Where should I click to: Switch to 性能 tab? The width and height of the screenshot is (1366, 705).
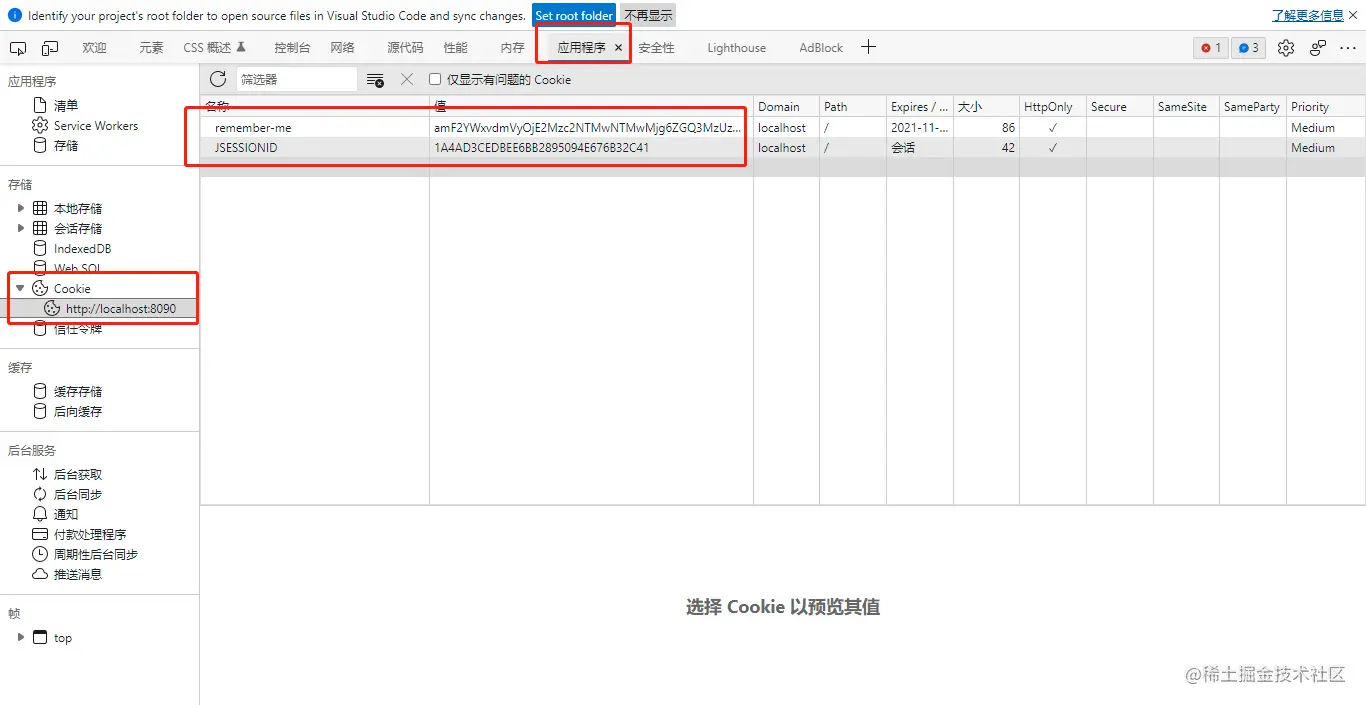tap(455, 48)
